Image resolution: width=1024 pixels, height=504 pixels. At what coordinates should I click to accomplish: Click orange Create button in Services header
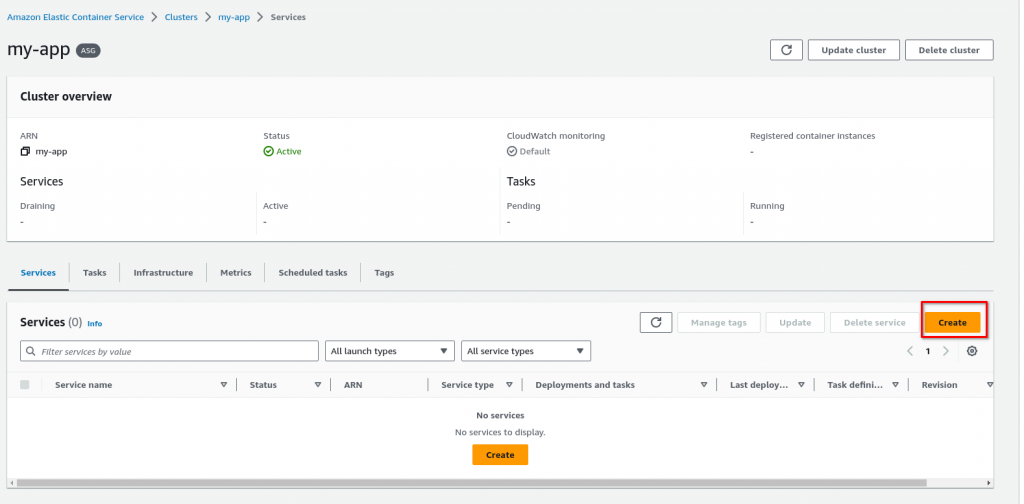952,323
